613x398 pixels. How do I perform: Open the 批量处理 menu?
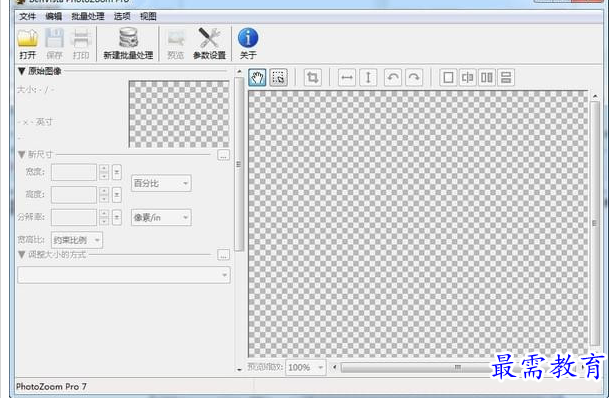click(88, 16)
